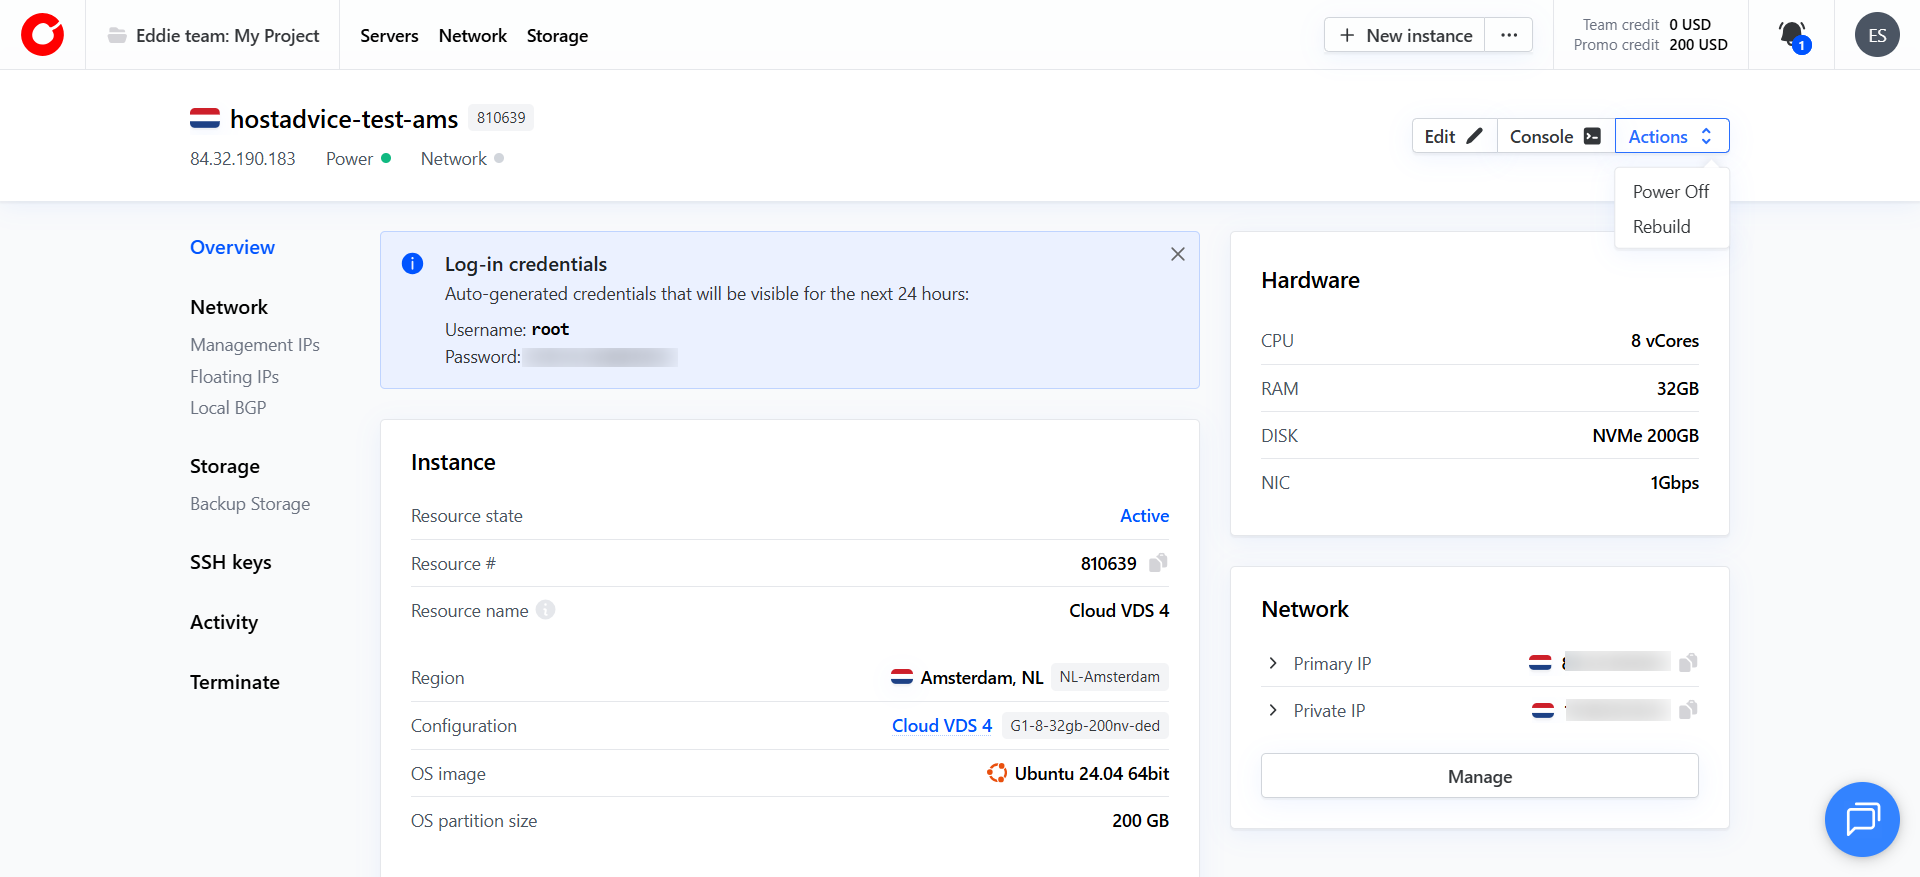1920x877 pixels.
Task: Open Backup Storage in sidebar
Action: coord(250,504)
